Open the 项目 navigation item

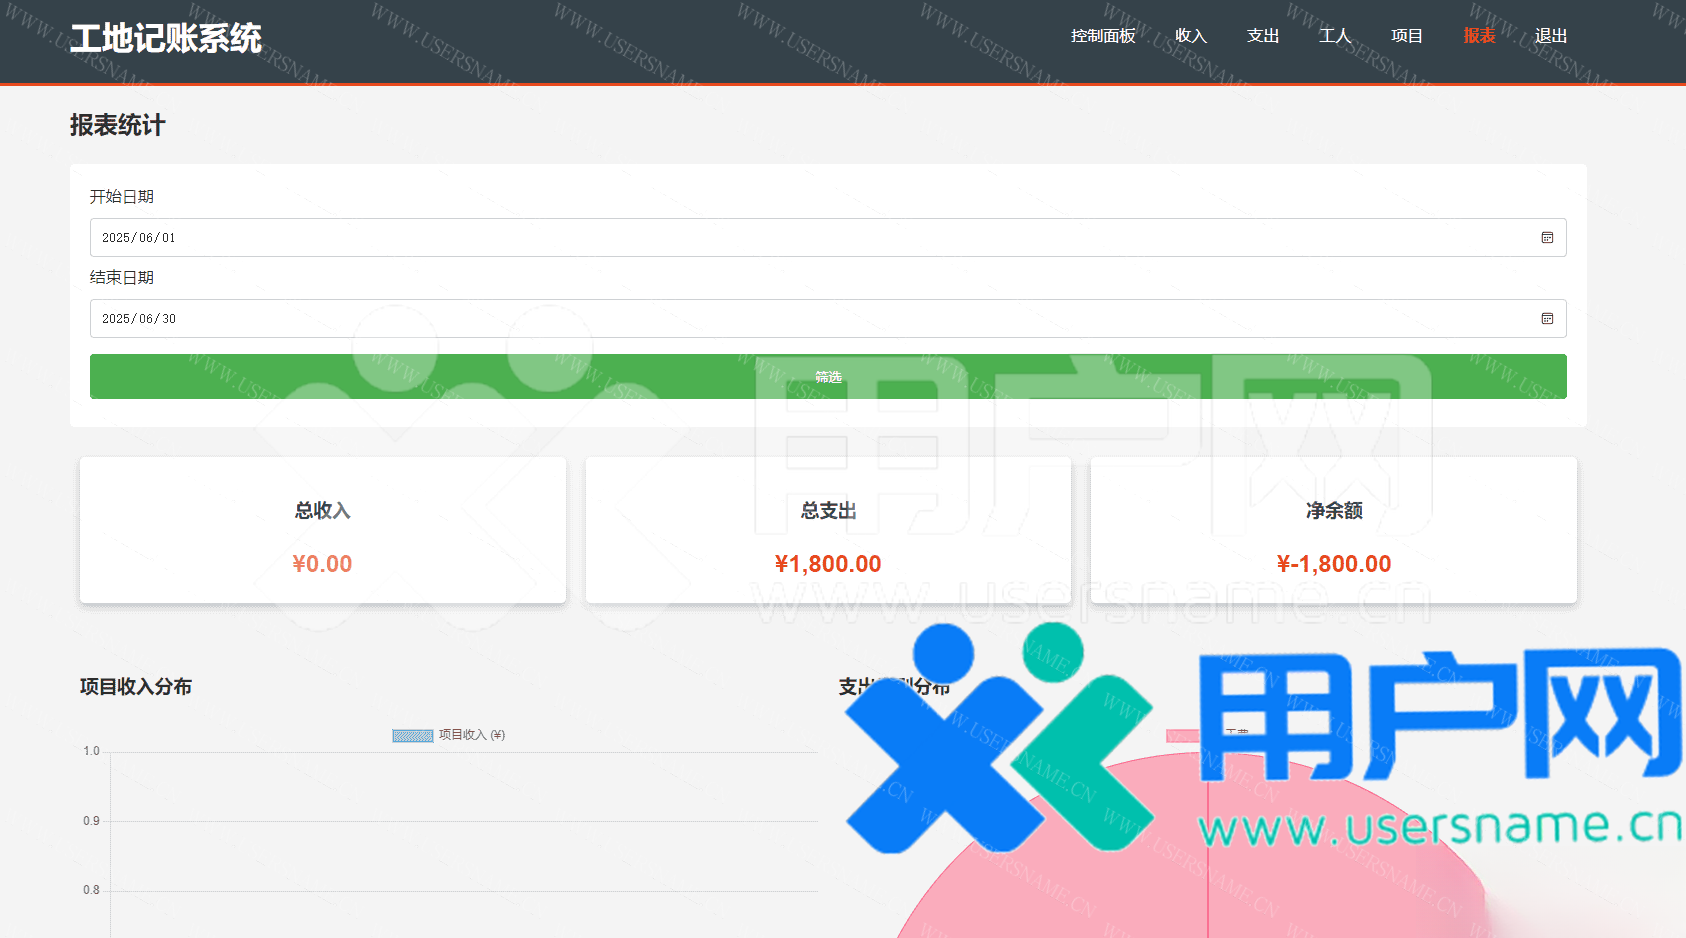tap(1407, 36)
